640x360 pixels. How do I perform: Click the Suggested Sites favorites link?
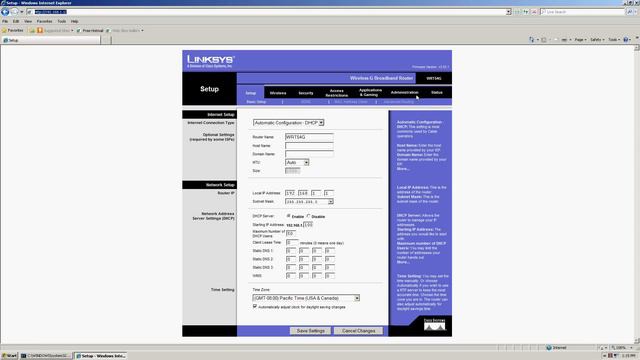coord(56,30)
